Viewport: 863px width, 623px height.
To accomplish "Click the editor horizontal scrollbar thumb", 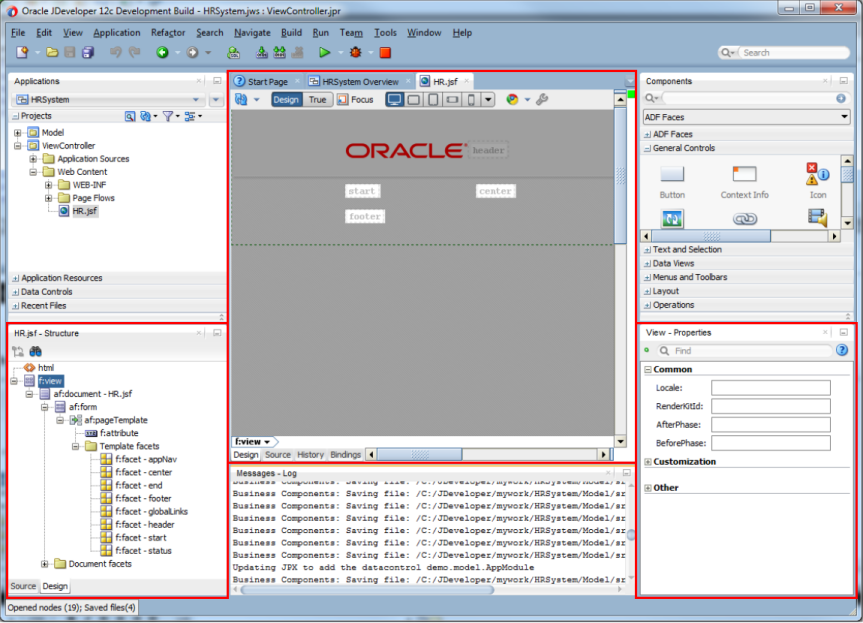I will (x=419, y=455).
